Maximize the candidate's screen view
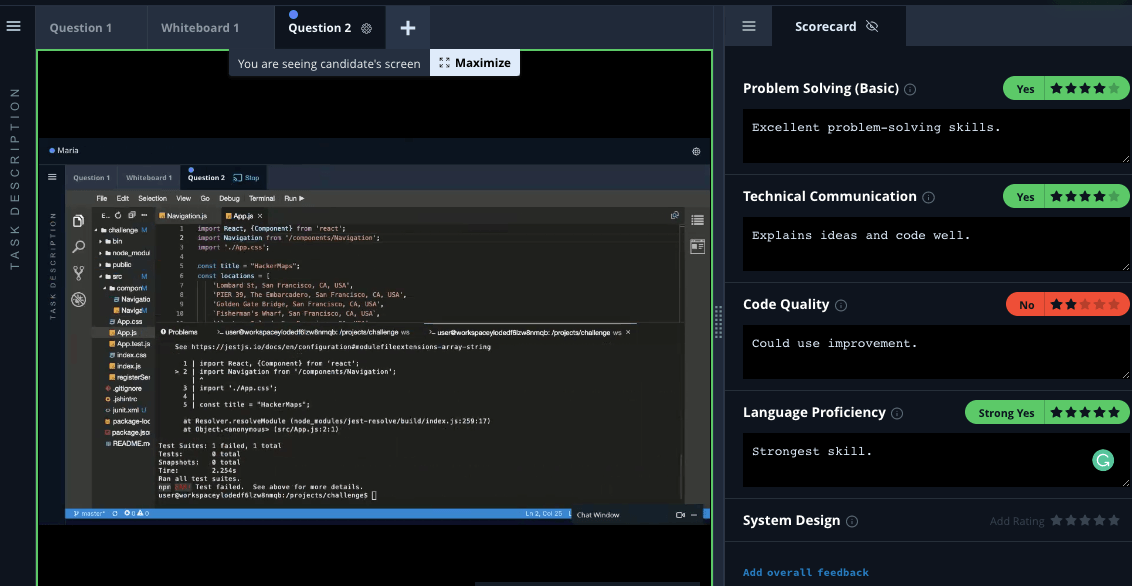Image resolution: width=1132 pixels, height=586 pixels. [x=475, y=63]
